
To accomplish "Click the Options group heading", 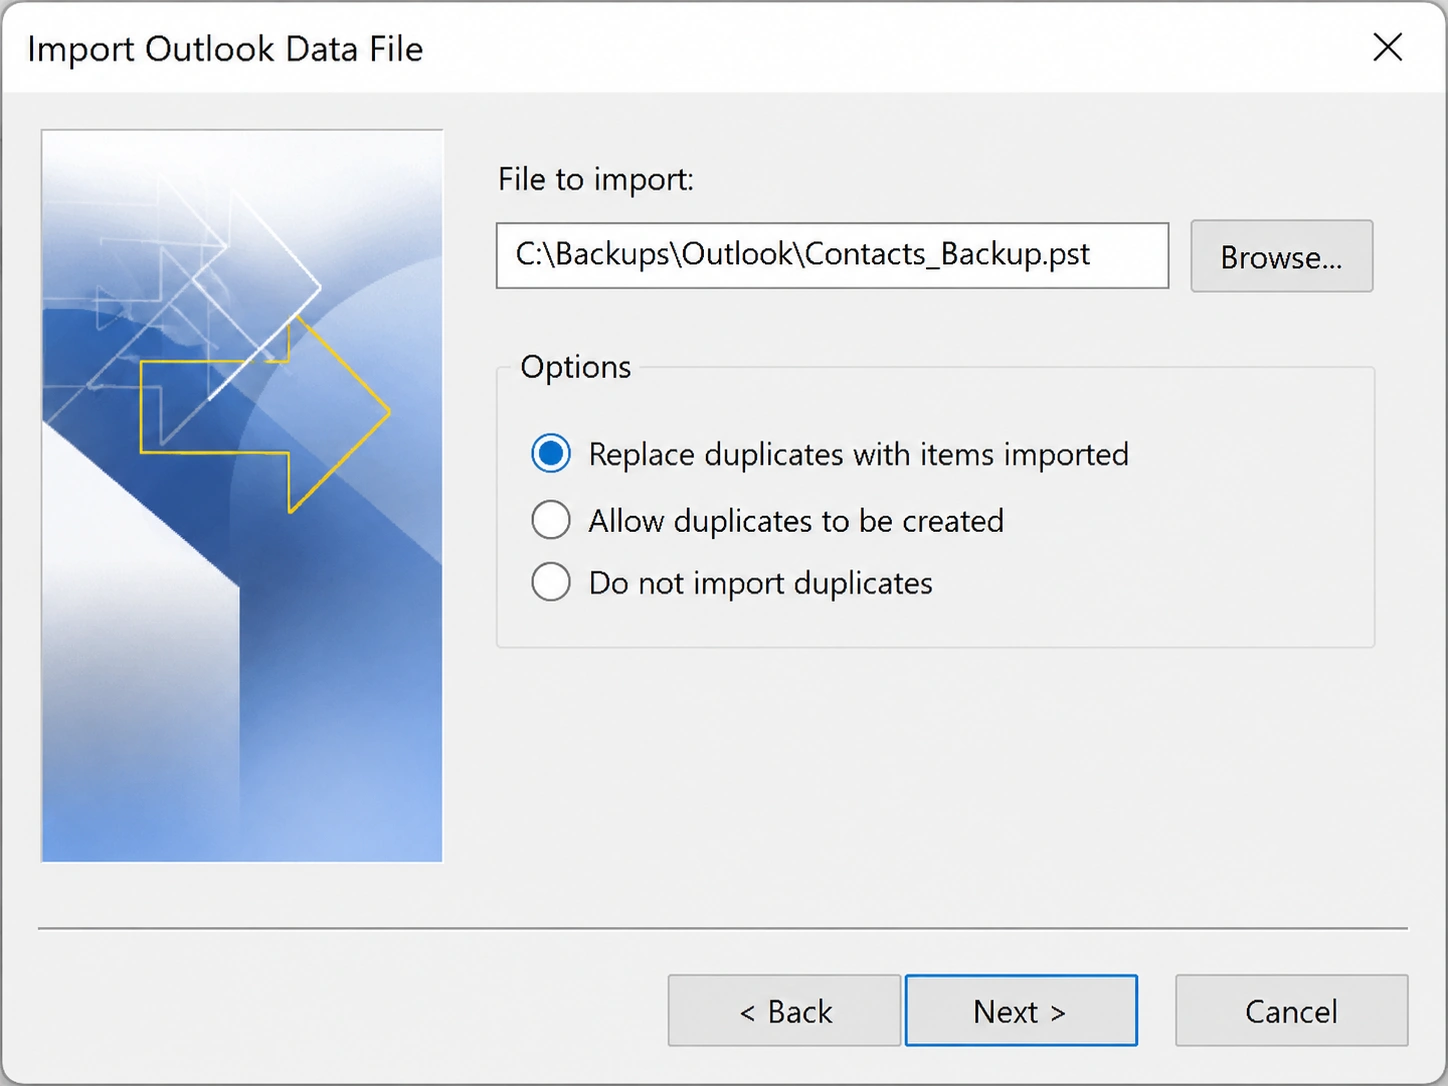I will 576,367.
